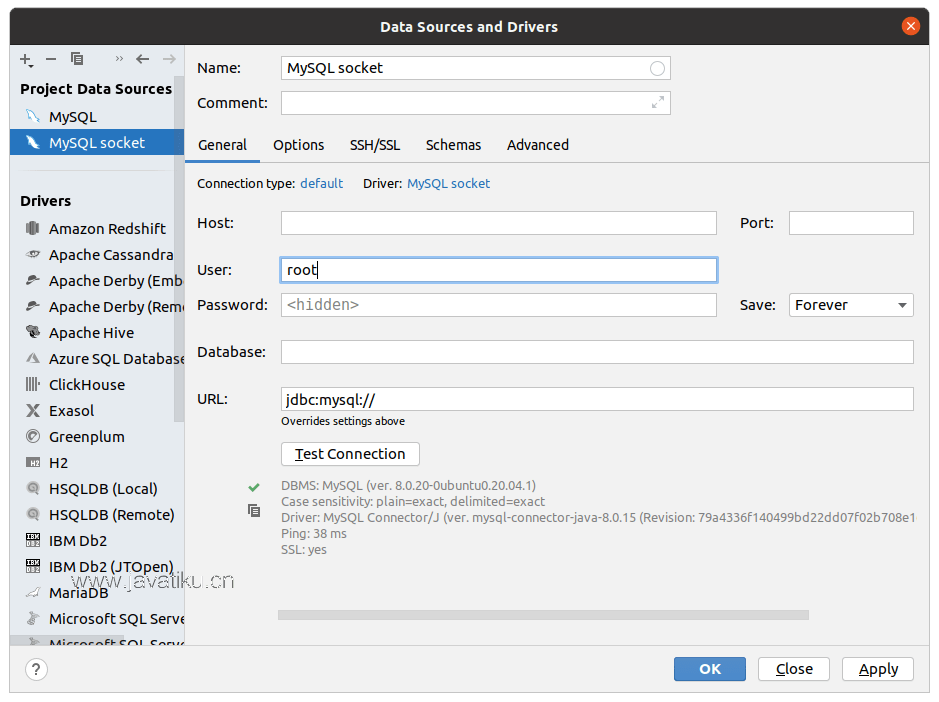Click the Azure SQL Database icon
Image resolution: width=939 pixels, height=702 pixels.
(x=33, y=358)
